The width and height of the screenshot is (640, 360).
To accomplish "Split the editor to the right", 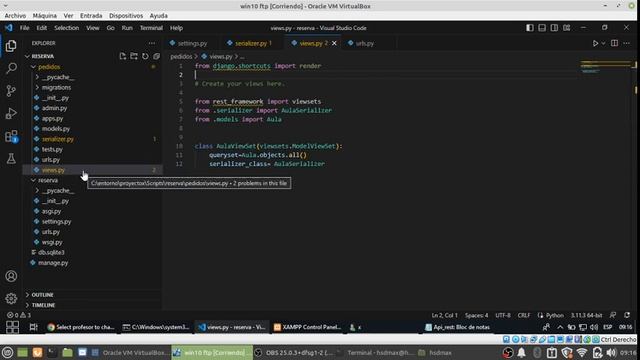I will tap(614, 43).
